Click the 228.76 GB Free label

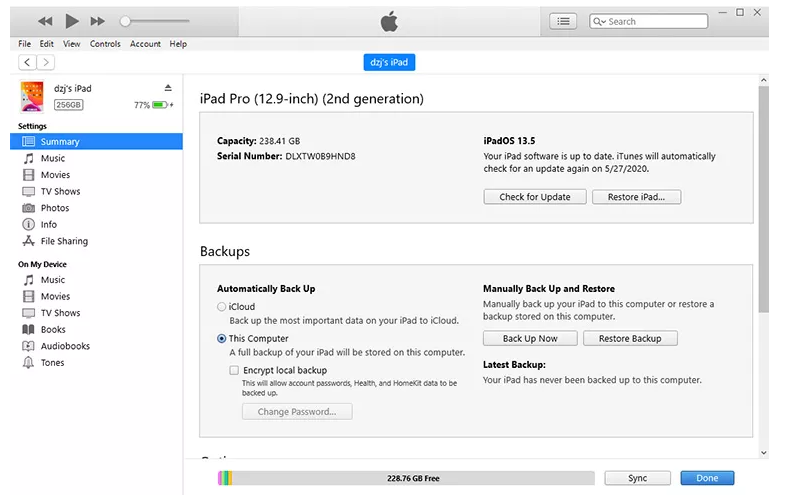(x=413, y=478)
